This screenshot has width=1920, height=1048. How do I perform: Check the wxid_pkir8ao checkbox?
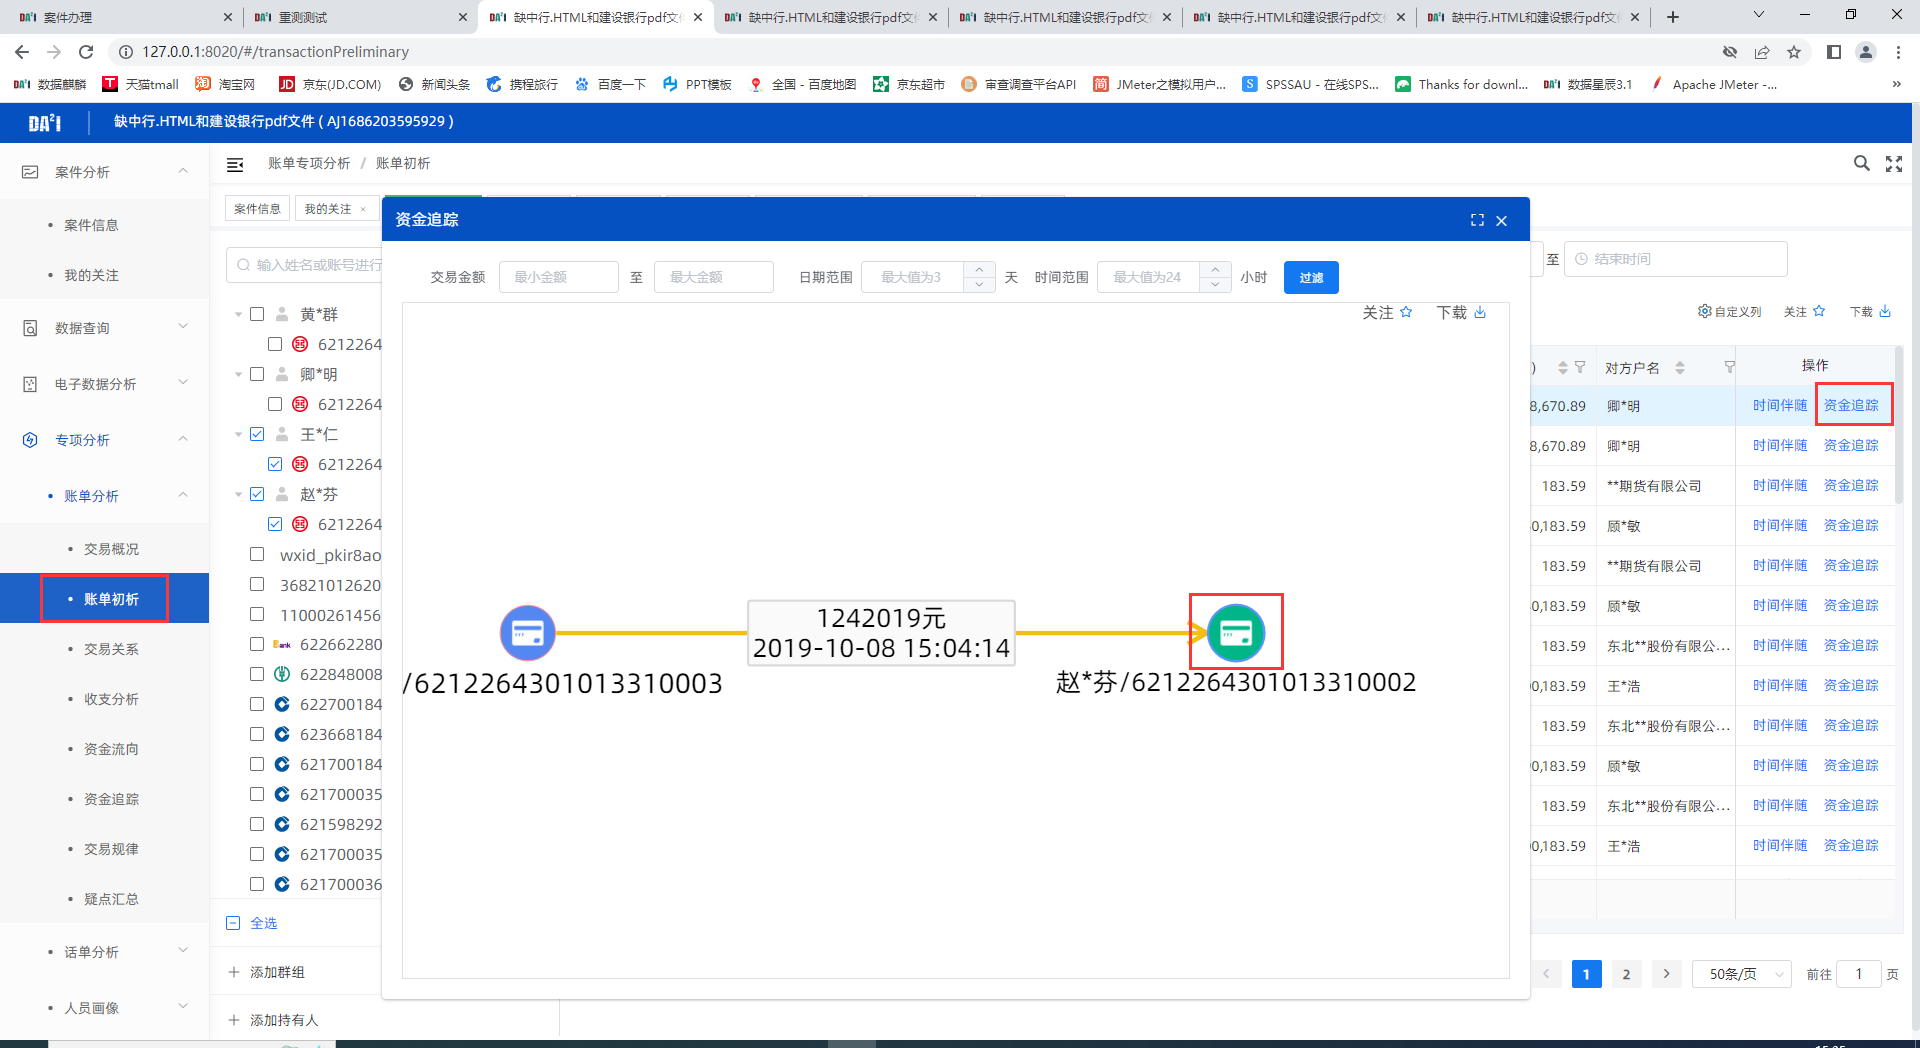(x=257, y=554)
